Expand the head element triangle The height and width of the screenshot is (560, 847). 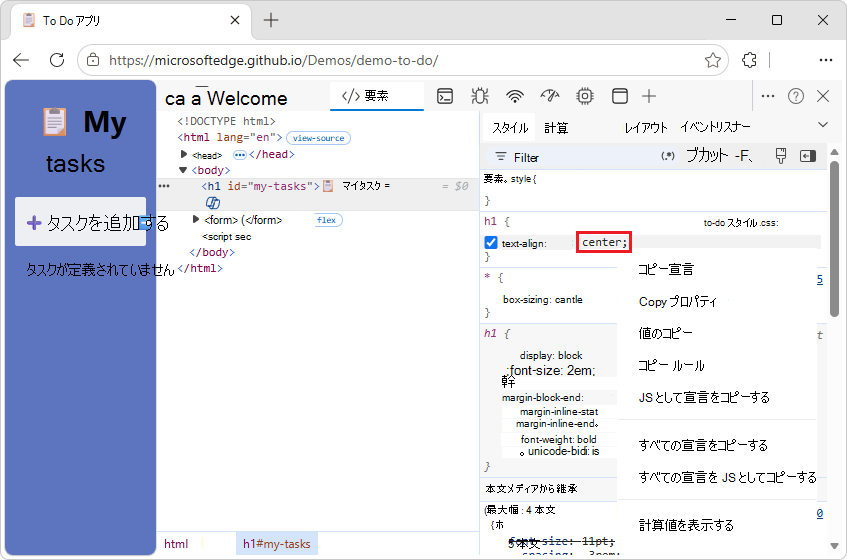(x=184, y=154)
